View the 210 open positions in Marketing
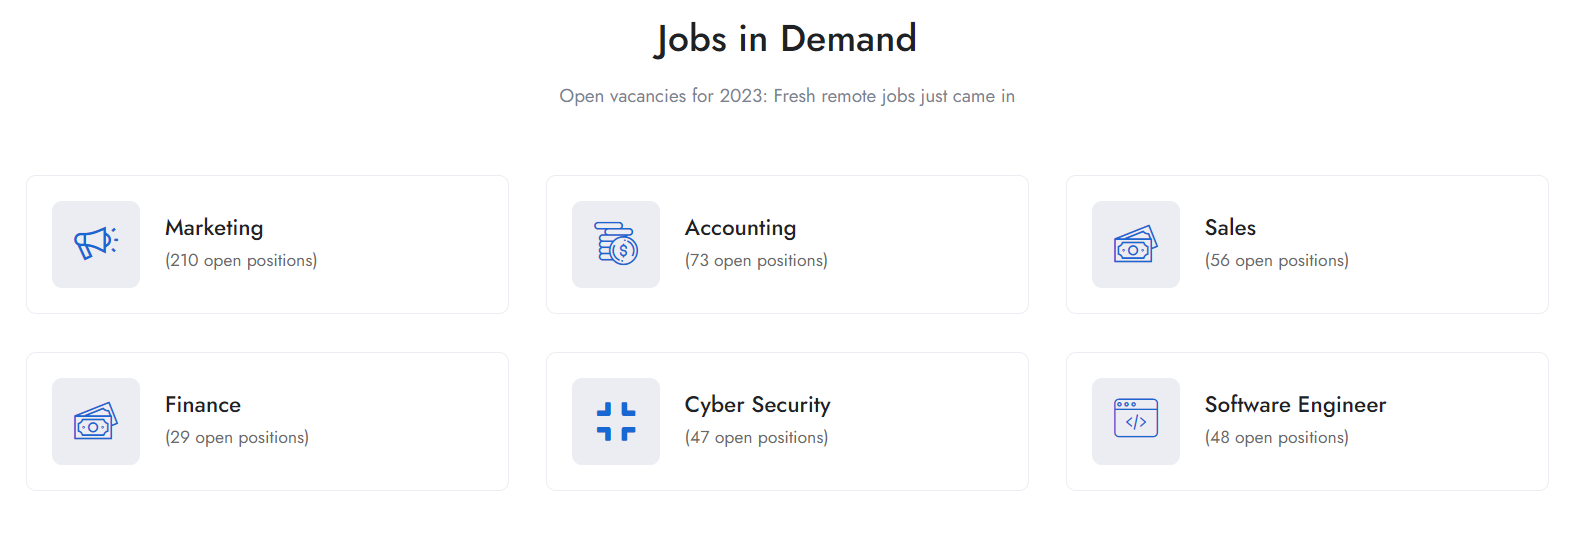This screenshot has width=1580, height=554. [x=241, y=260]
